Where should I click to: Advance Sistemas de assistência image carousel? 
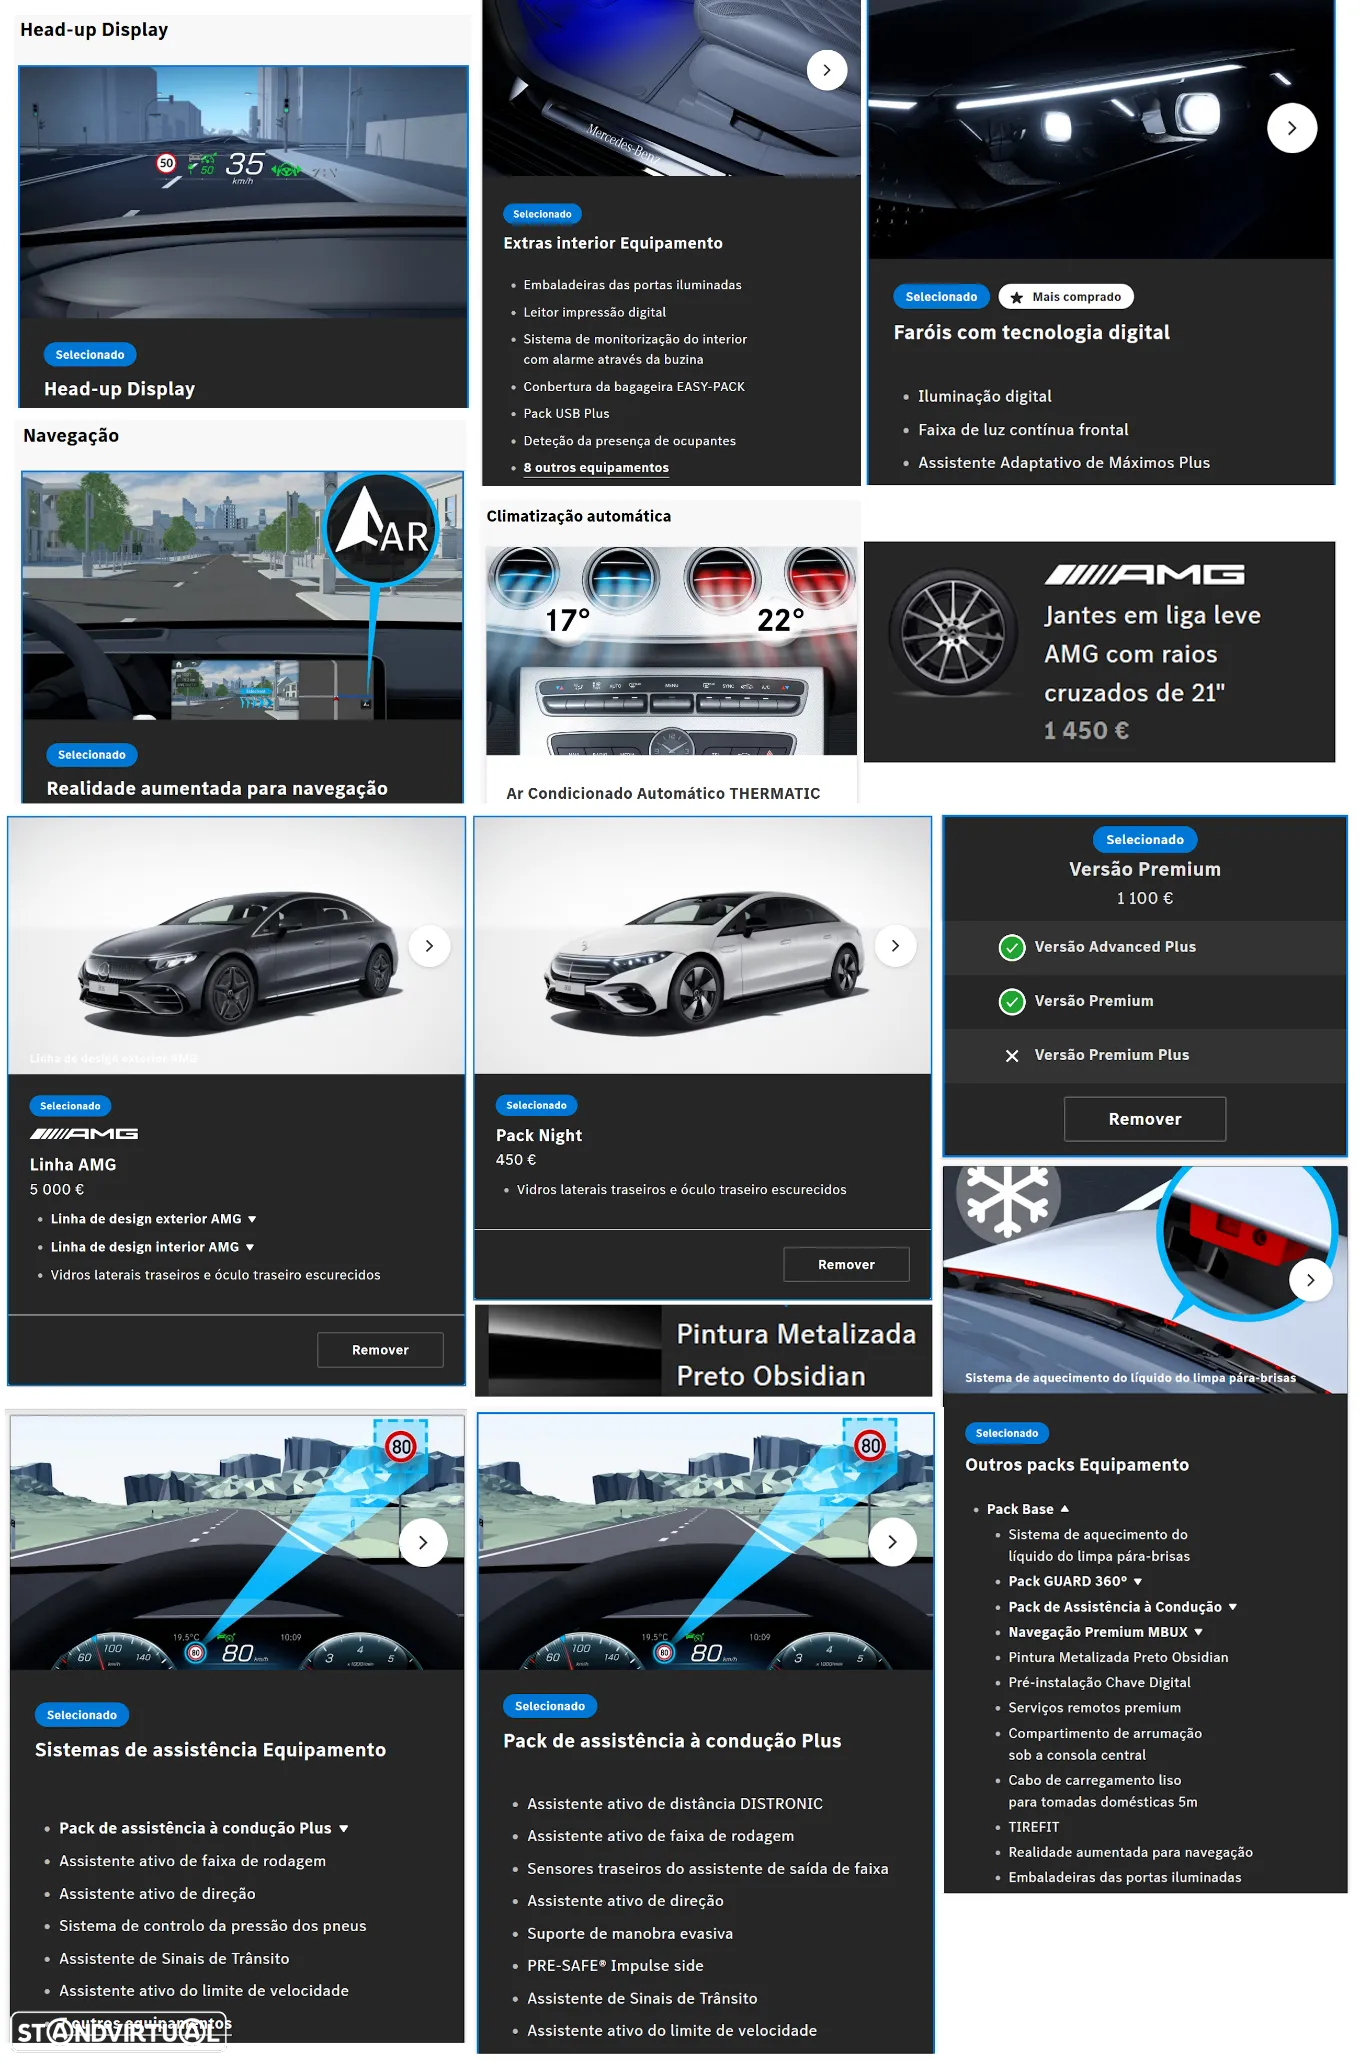(x=423, y=1542)
